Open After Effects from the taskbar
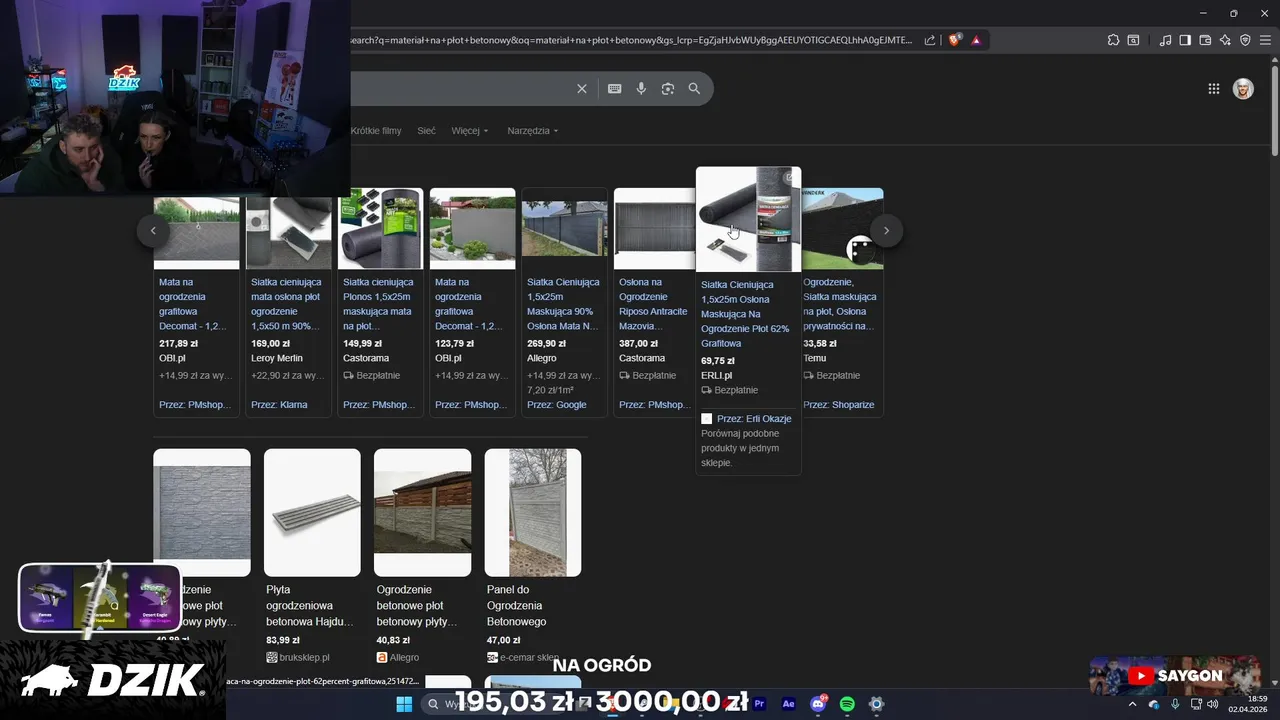This screenshot has height=720, width=1280. [x=789, y=704]
